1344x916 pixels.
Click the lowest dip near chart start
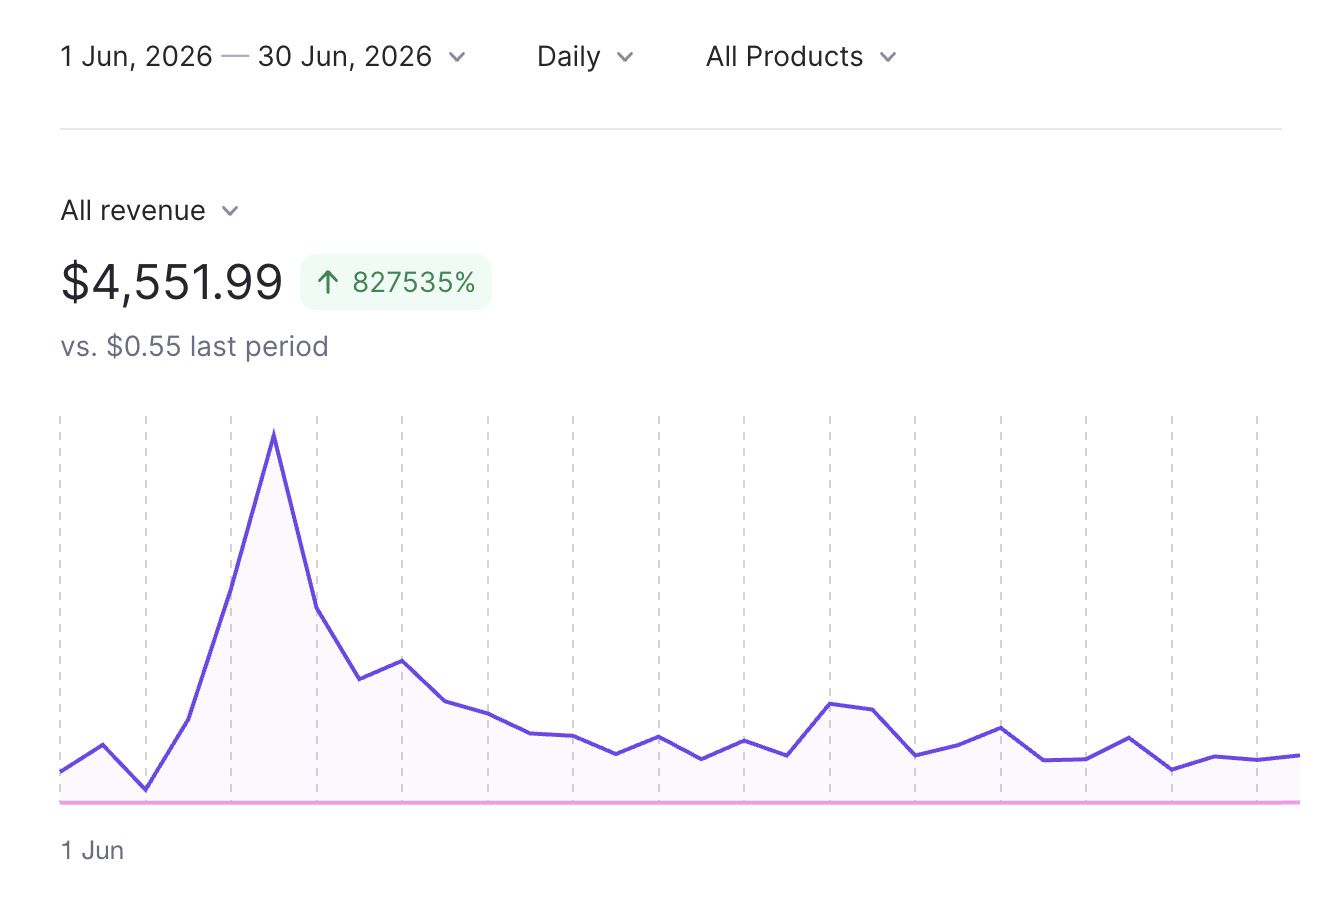coord(146,790)
